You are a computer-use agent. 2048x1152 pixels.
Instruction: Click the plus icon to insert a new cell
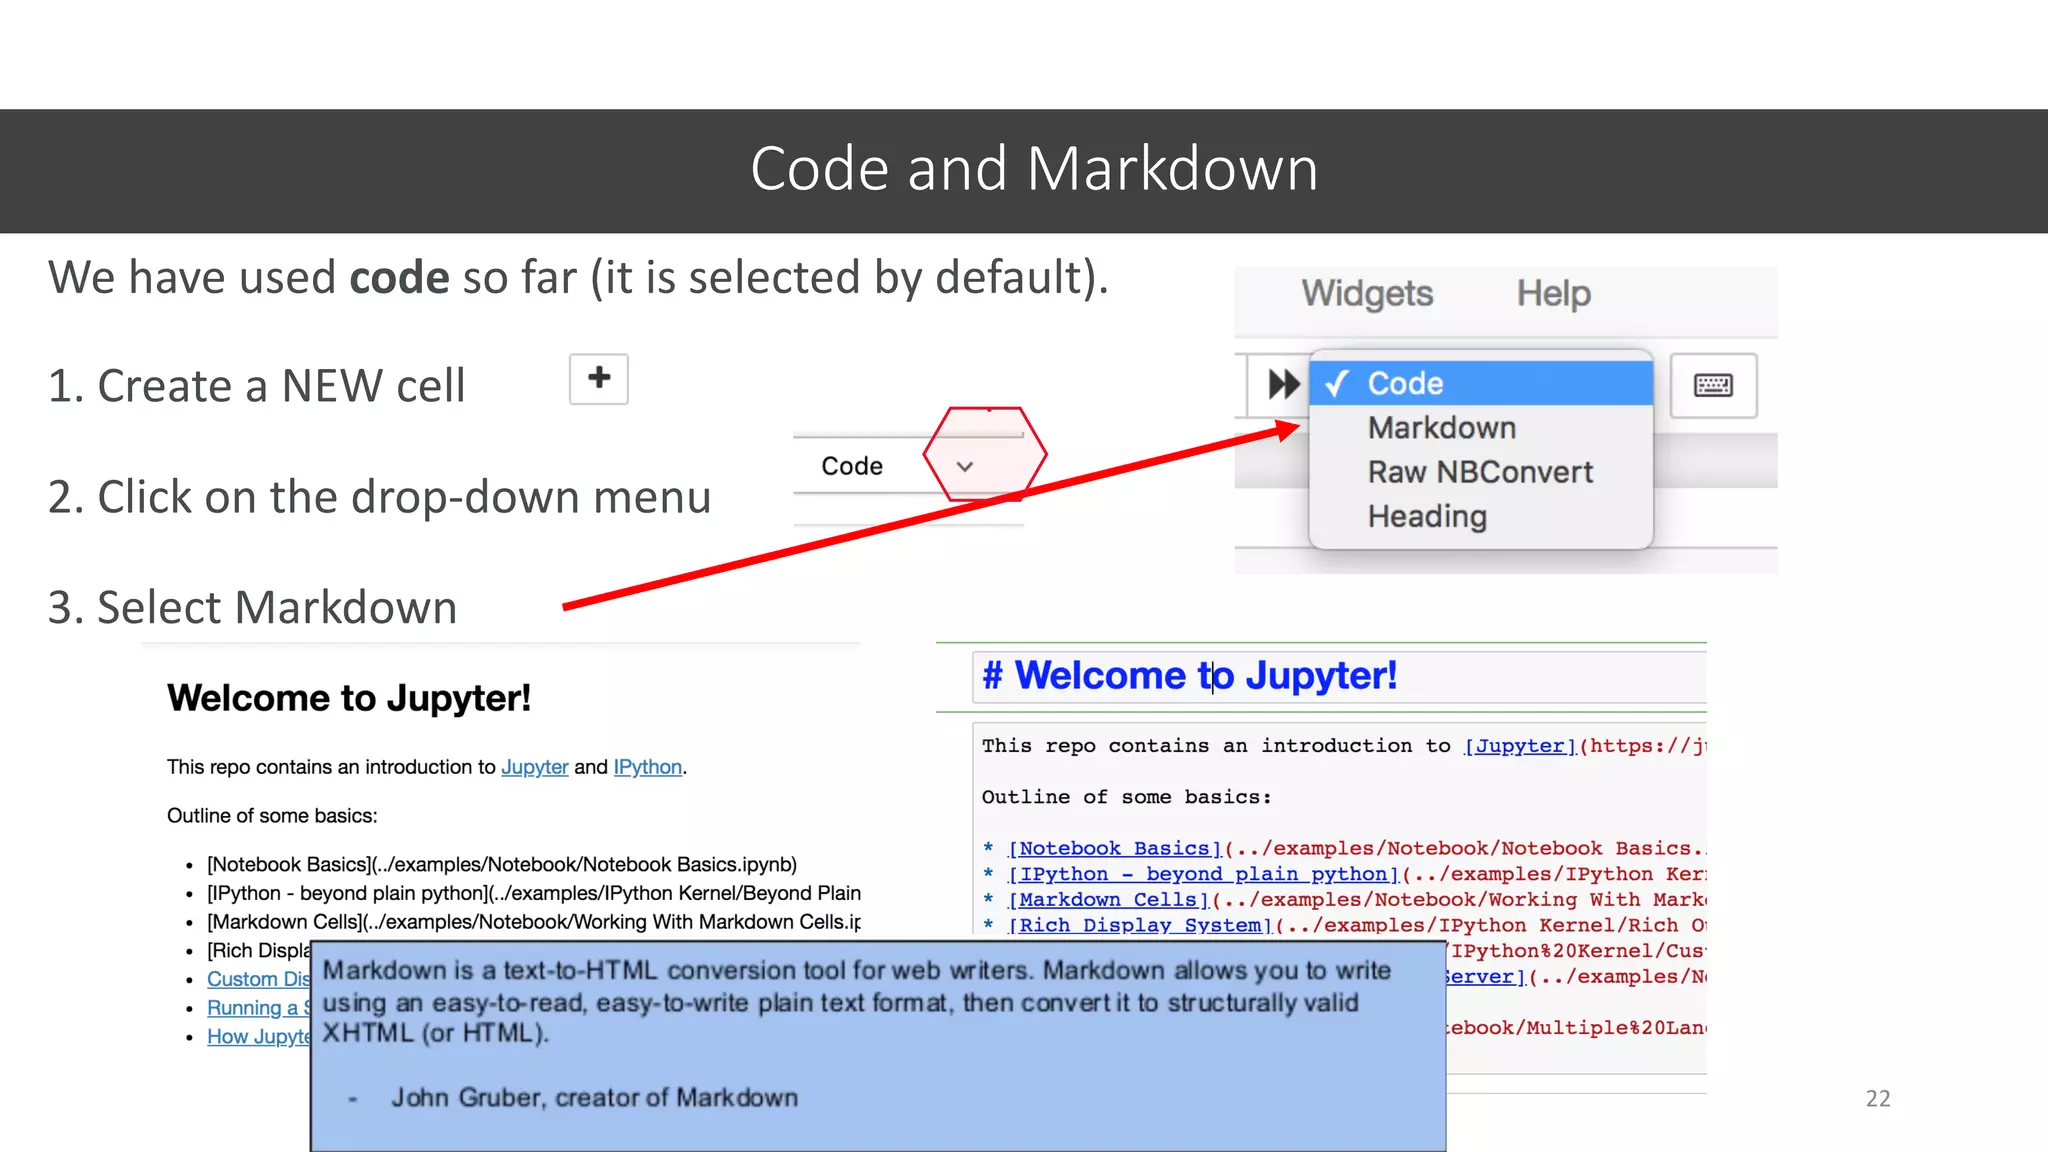[599, 379]
